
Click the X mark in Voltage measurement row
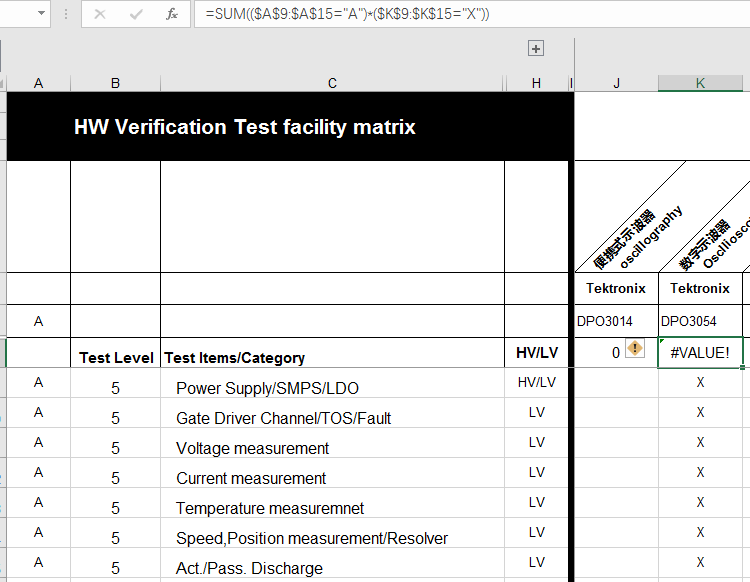click(x=700, y=442)
